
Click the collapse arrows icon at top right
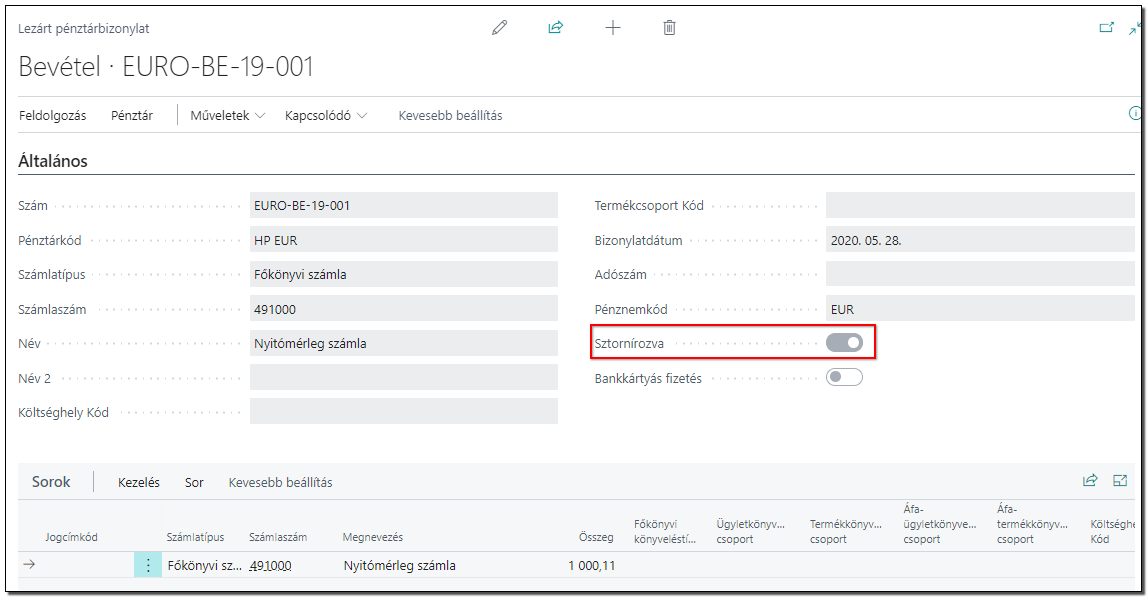pyautogui.click(x=1135, y=28)
